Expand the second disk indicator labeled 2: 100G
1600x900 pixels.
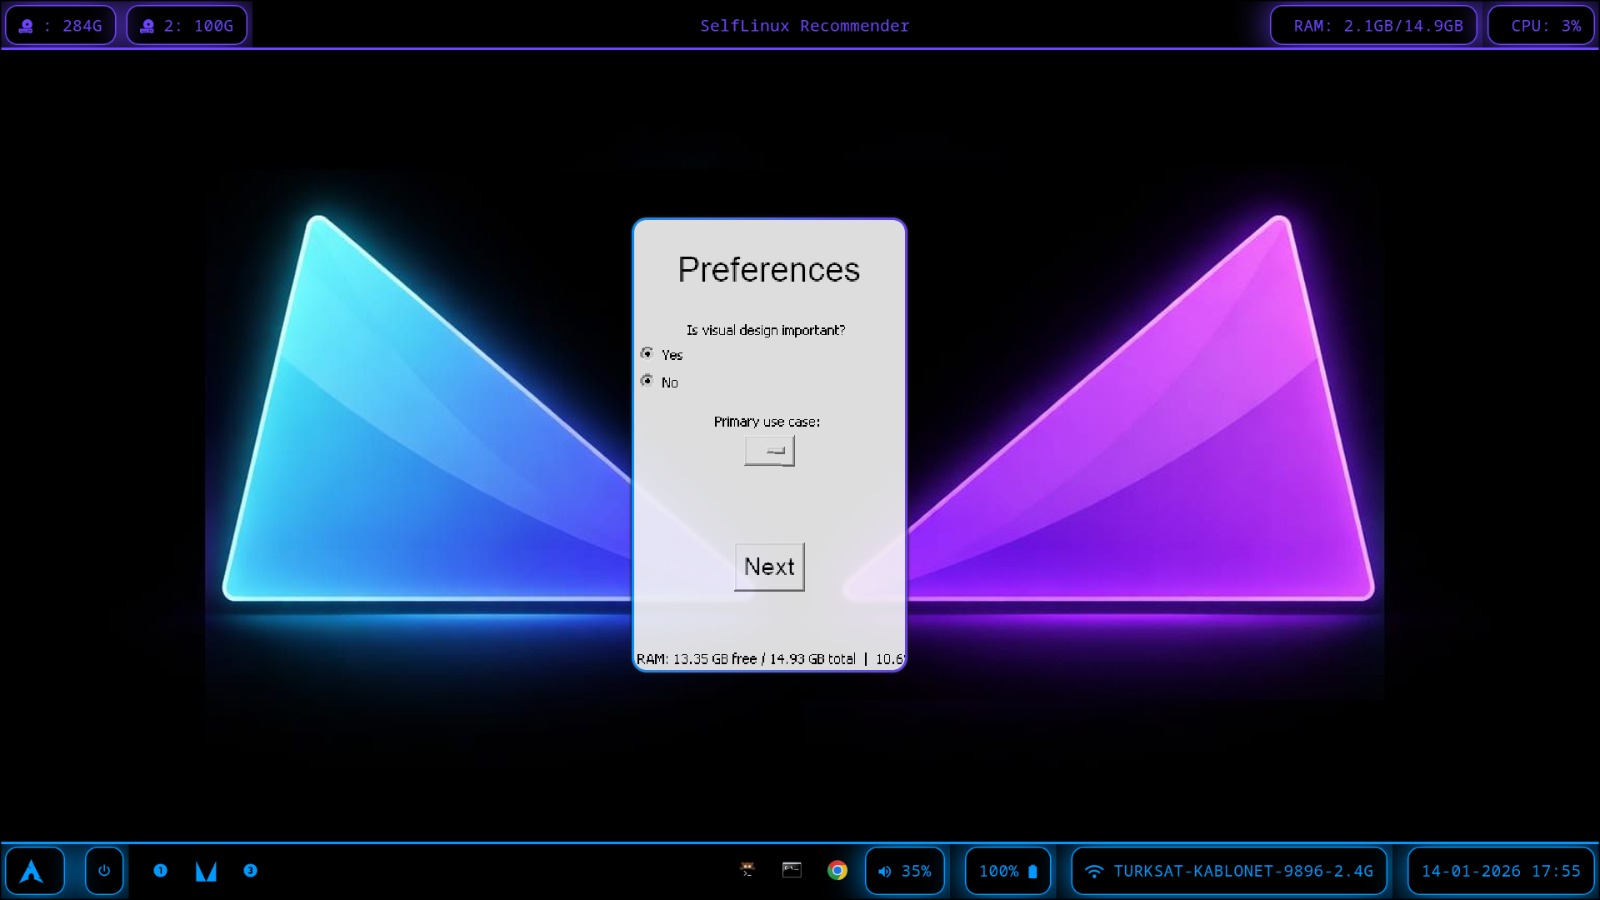pos(187,25)
